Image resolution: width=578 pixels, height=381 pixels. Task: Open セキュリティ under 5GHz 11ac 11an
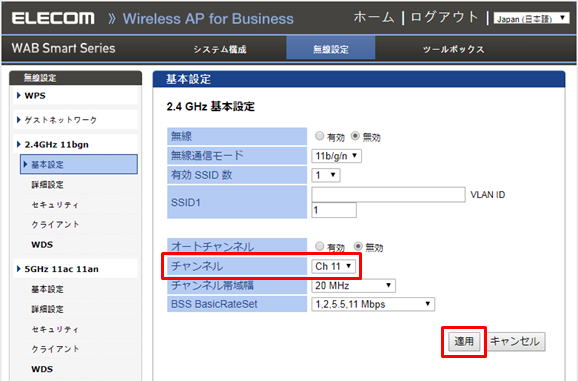55,329
